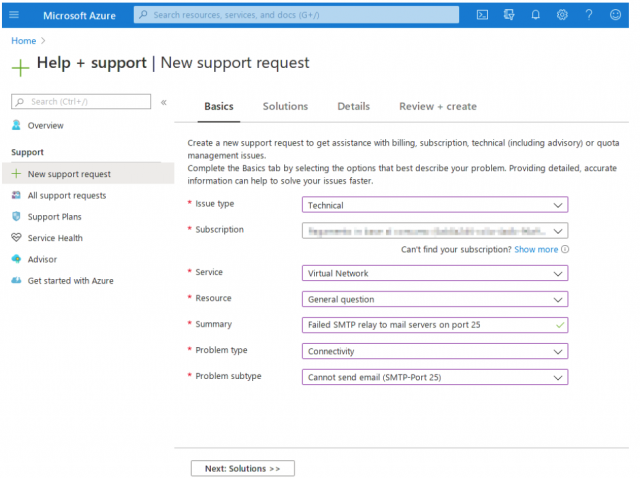The width and height of the screenshot is (640, 479).
Task: Open the Directory + subscription filter icon
Action: coord(509,15)
